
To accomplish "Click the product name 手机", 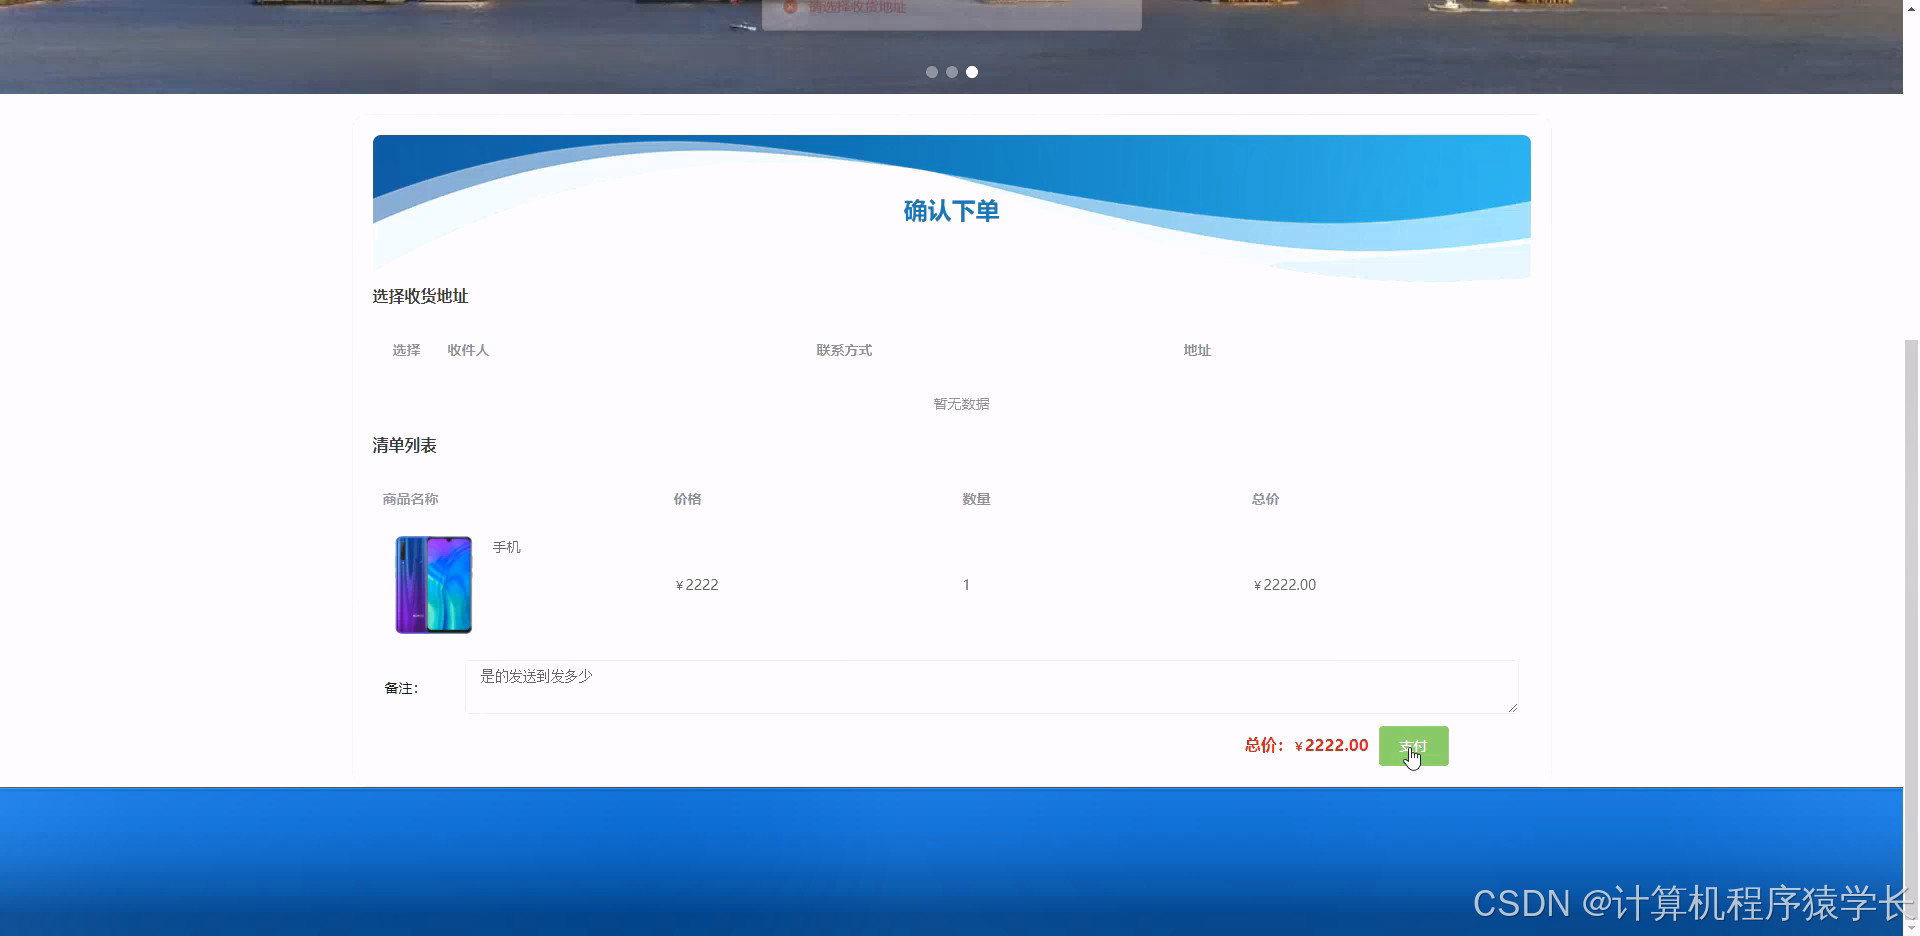I will (507, 547).
